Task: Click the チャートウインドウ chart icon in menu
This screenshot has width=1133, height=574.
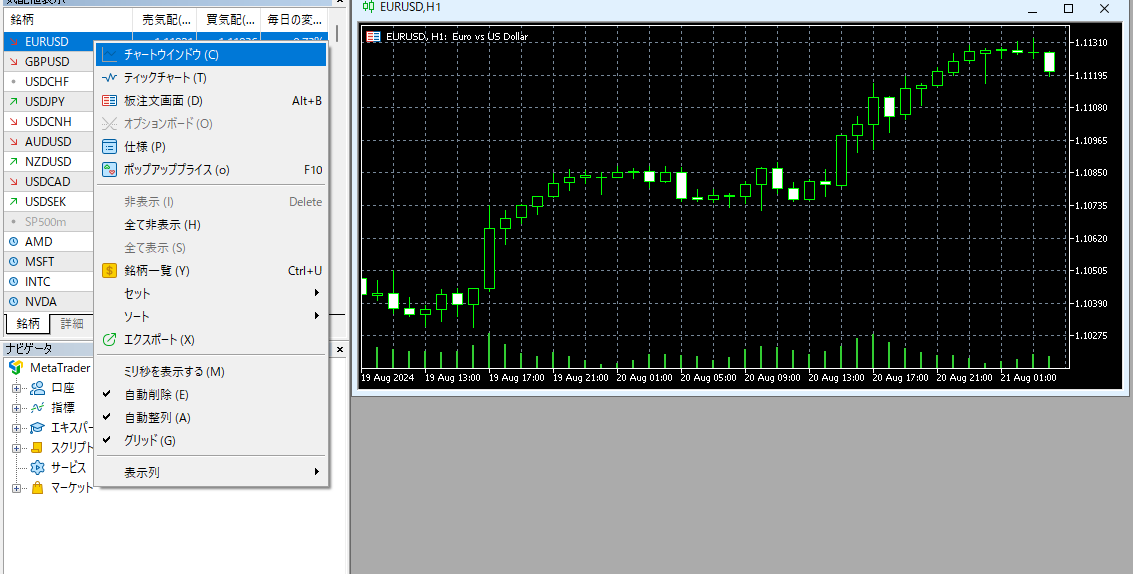Action: coord(110,54)
